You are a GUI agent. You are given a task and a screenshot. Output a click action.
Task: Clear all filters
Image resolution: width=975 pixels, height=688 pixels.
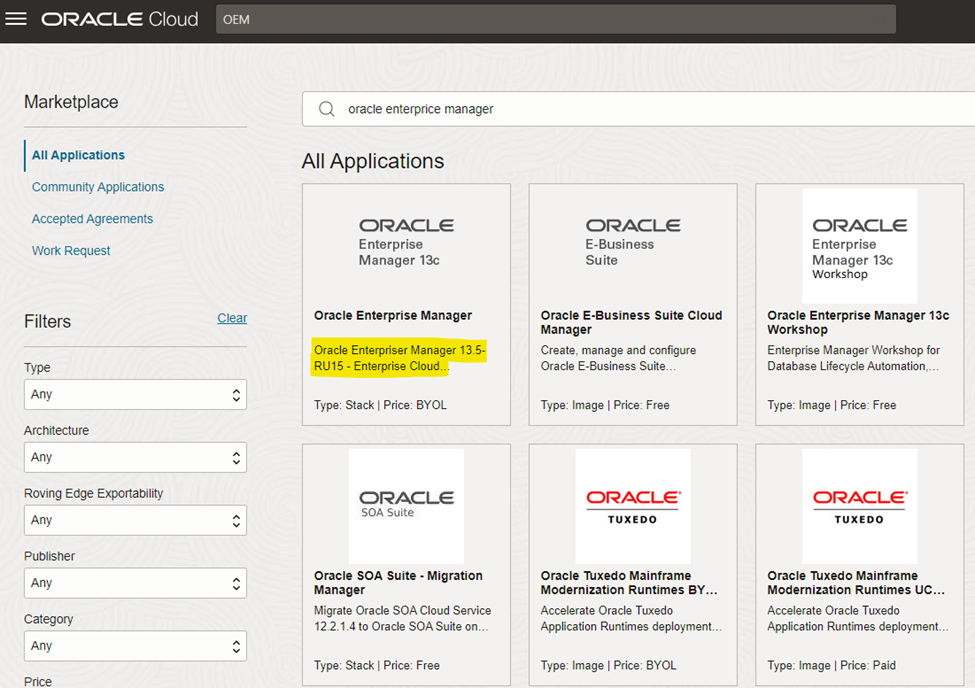pyautogui.click(x=232, y=318)
